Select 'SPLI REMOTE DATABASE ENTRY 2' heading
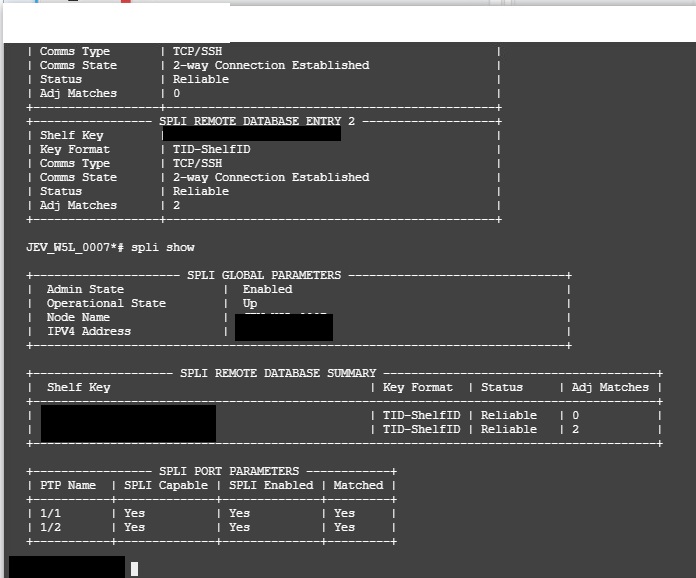Viewport: 696px width, 578px height. click(257, 121)
